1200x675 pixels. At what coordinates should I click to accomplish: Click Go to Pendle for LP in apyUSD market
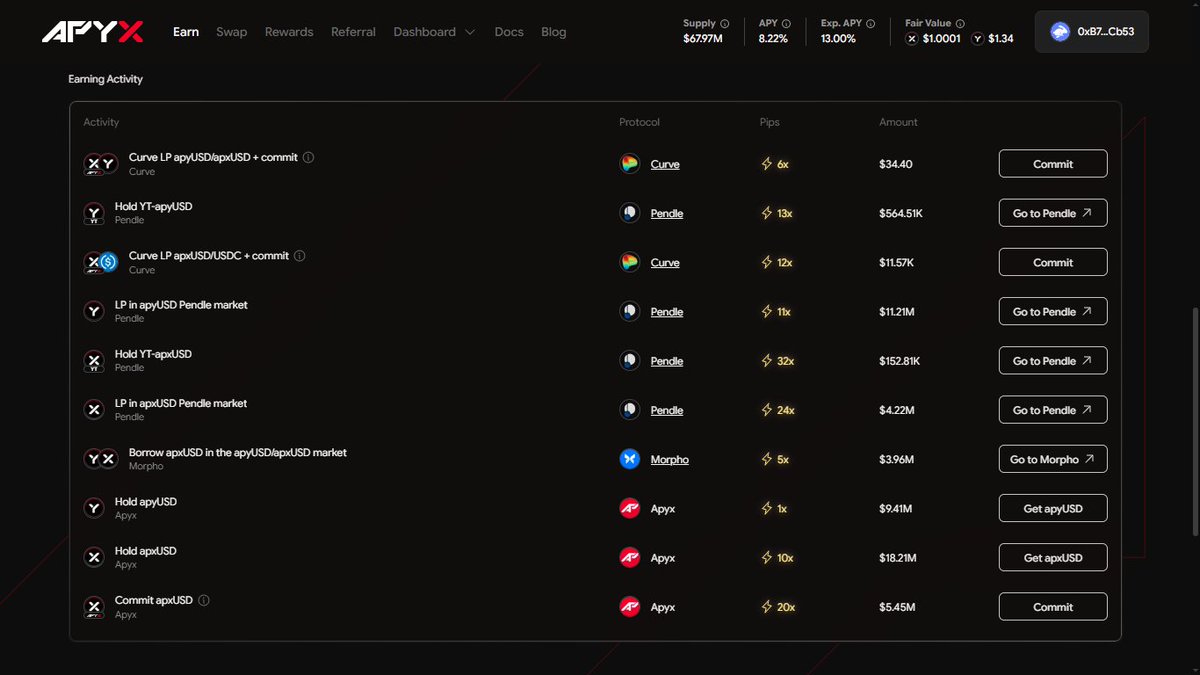coord(1053,311)
